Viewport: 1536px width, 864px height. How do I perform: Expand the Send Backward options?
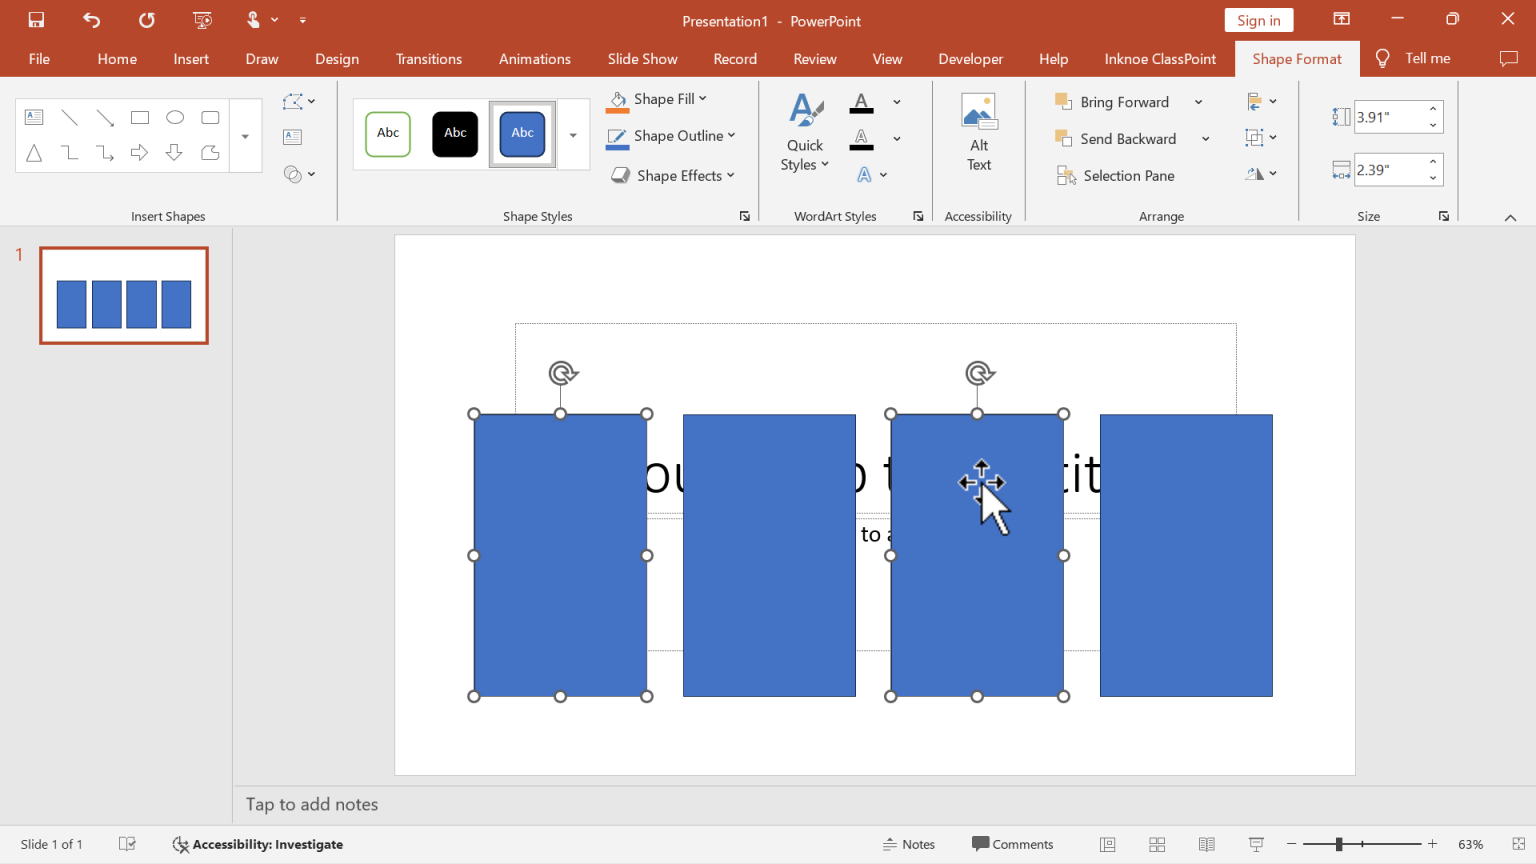point(1206,138)
